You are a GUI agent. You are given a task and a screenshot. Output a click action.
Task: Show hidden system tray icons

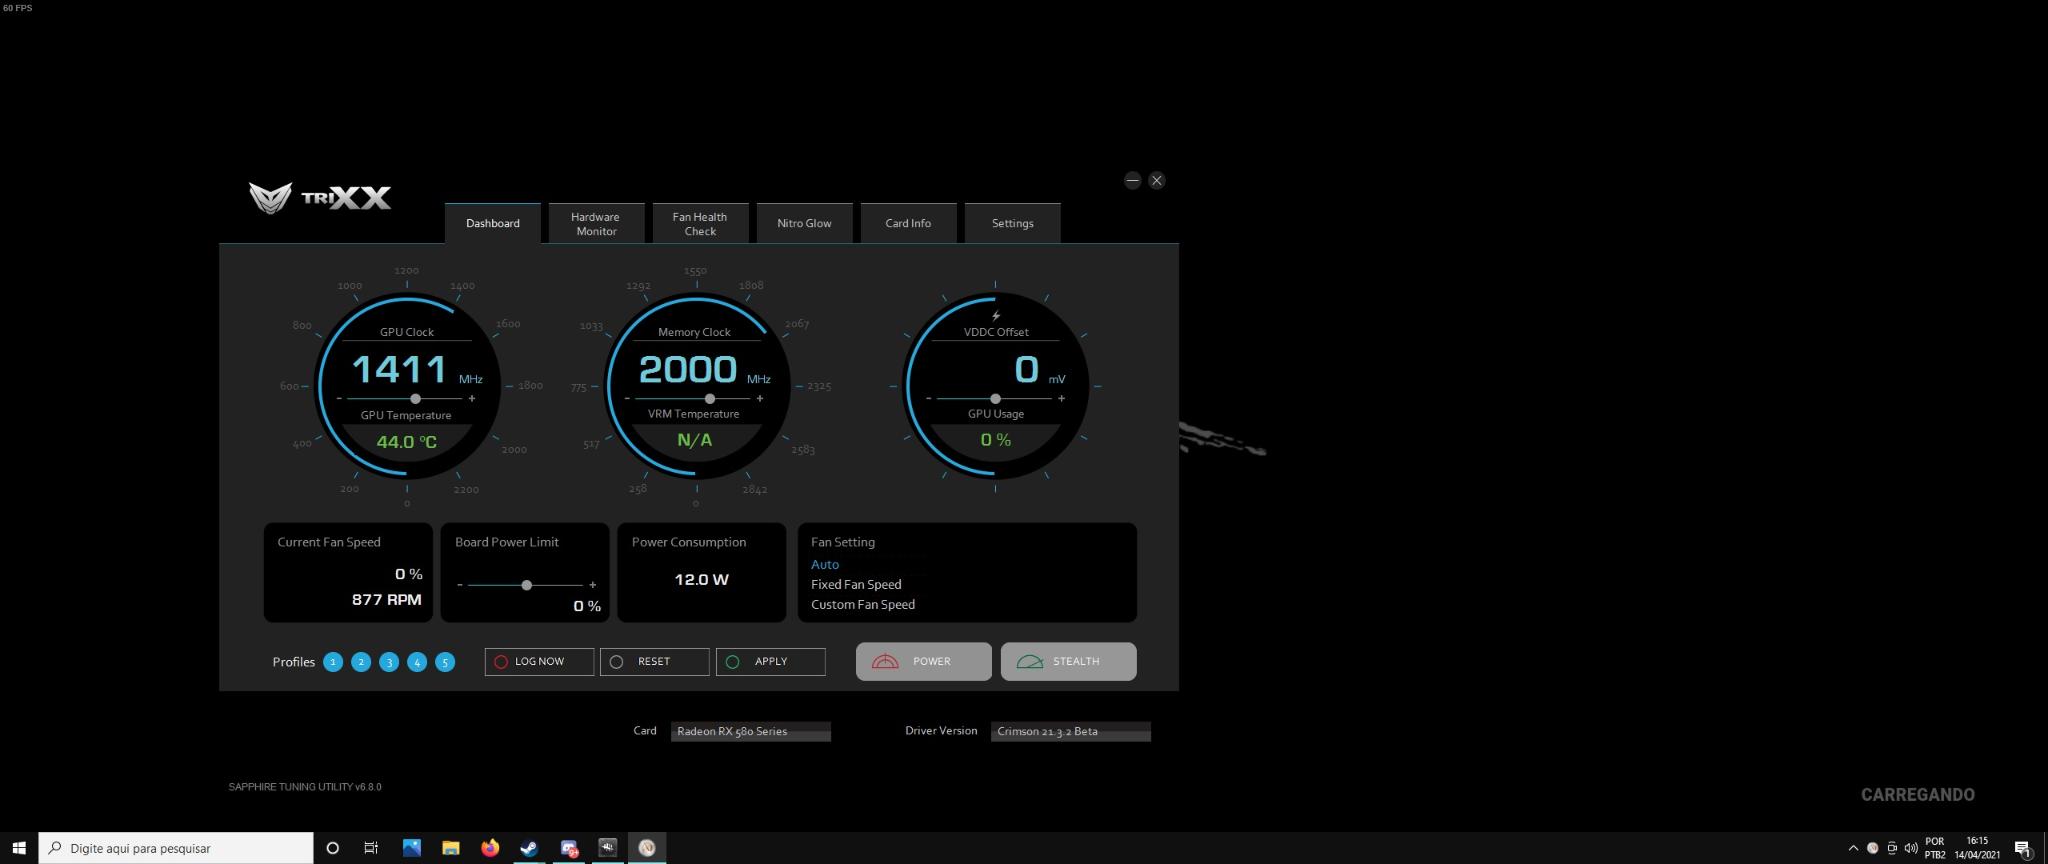coord(1853,848)
